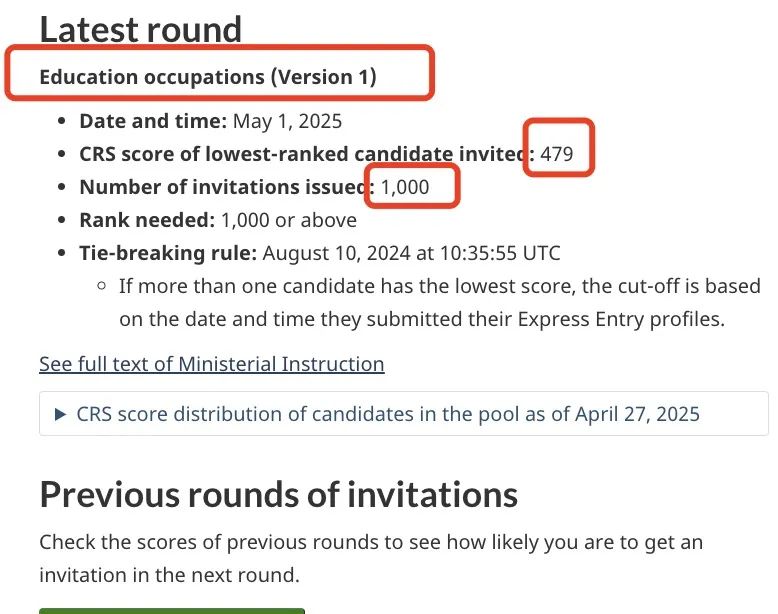This screenshot has width=778, height=614.
Task: Click the '1,000 or above' rank value
Action: 289,220
